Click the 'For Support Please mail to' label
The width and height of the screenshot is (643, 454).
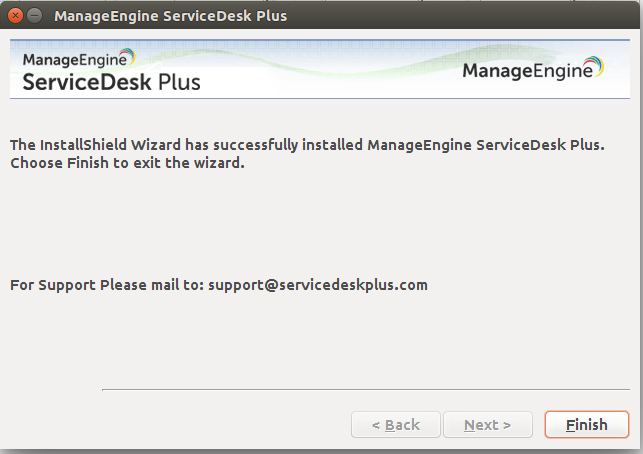106,285
